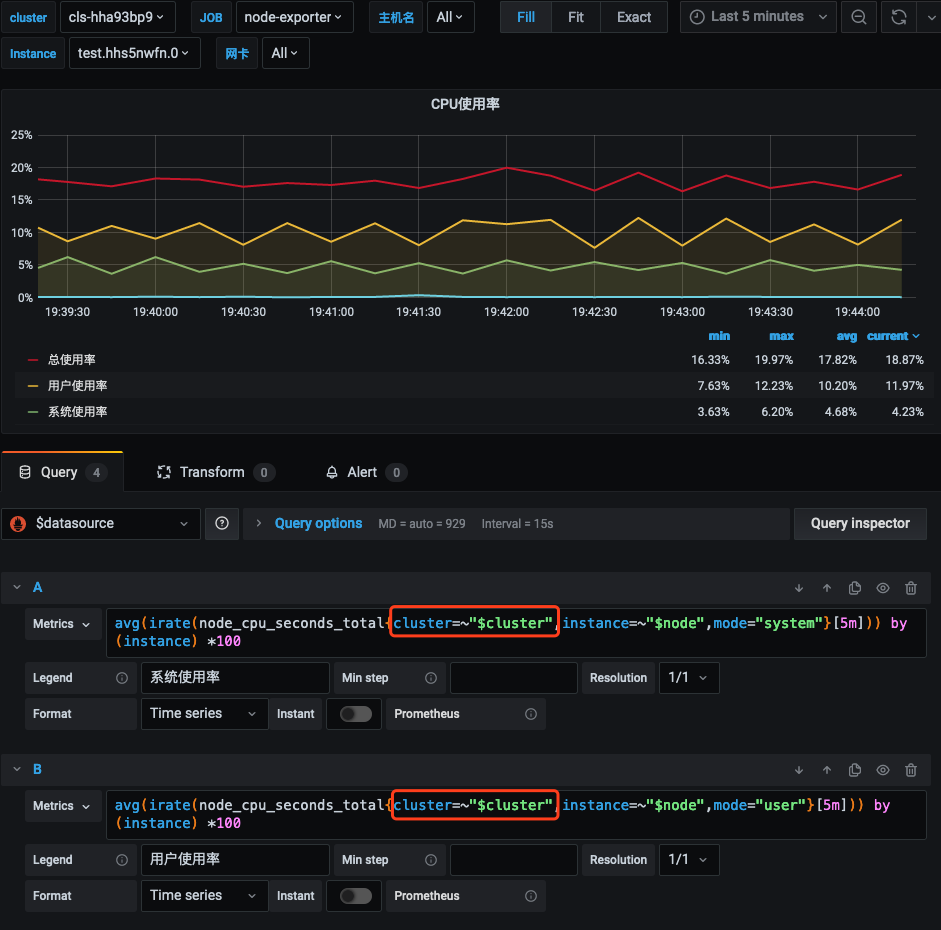941x930 pixels.
Task: Click the Min step input field of query A
Action: 513,678
